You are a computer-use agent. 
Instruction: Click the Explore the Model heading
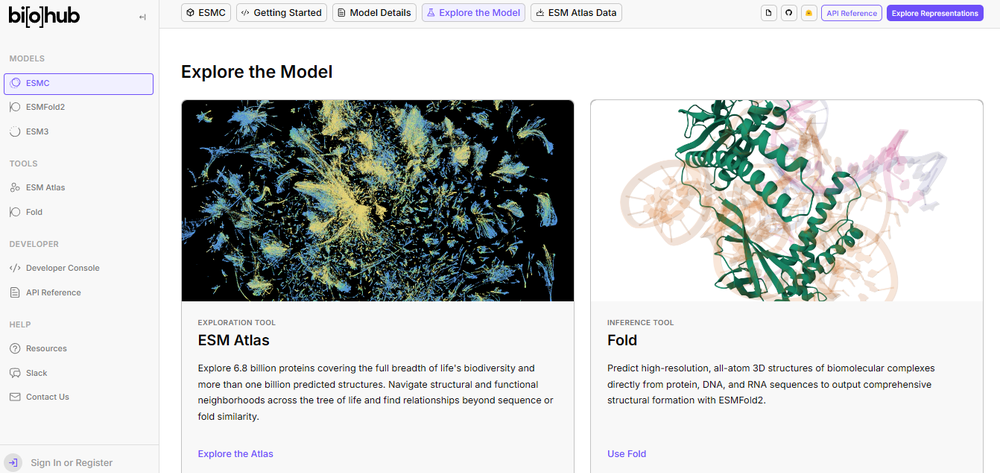tap(257, 71)
